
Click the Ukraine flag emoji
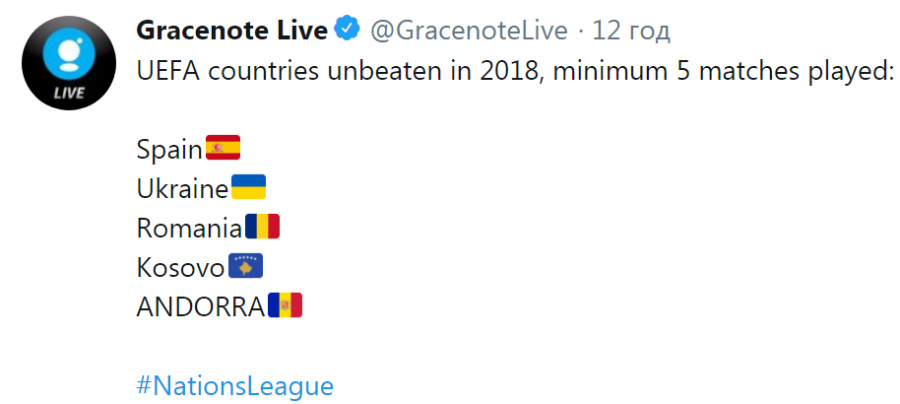[249, 187]
